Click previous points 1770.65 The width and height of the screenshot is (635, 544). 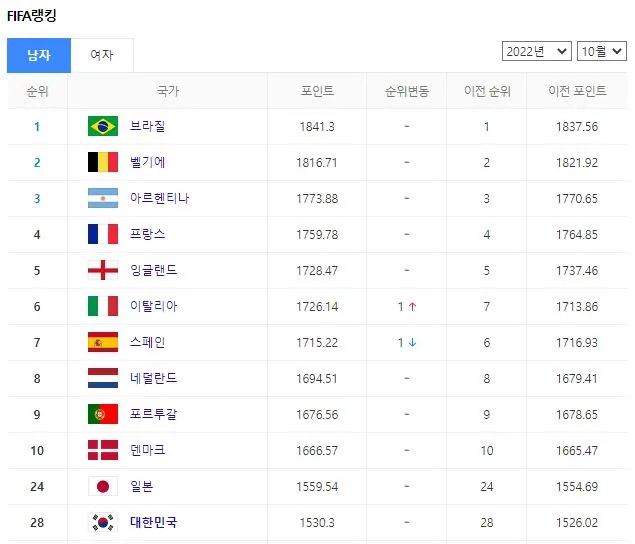(577, 198)
